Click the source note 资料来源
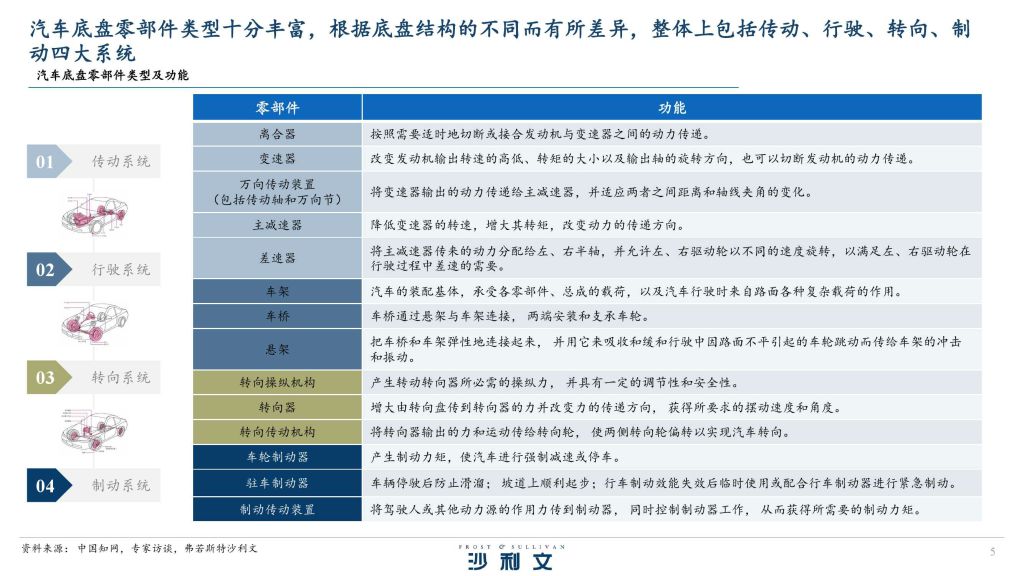Viewport: 1024px width, 576px height. [x=139, y=549]
